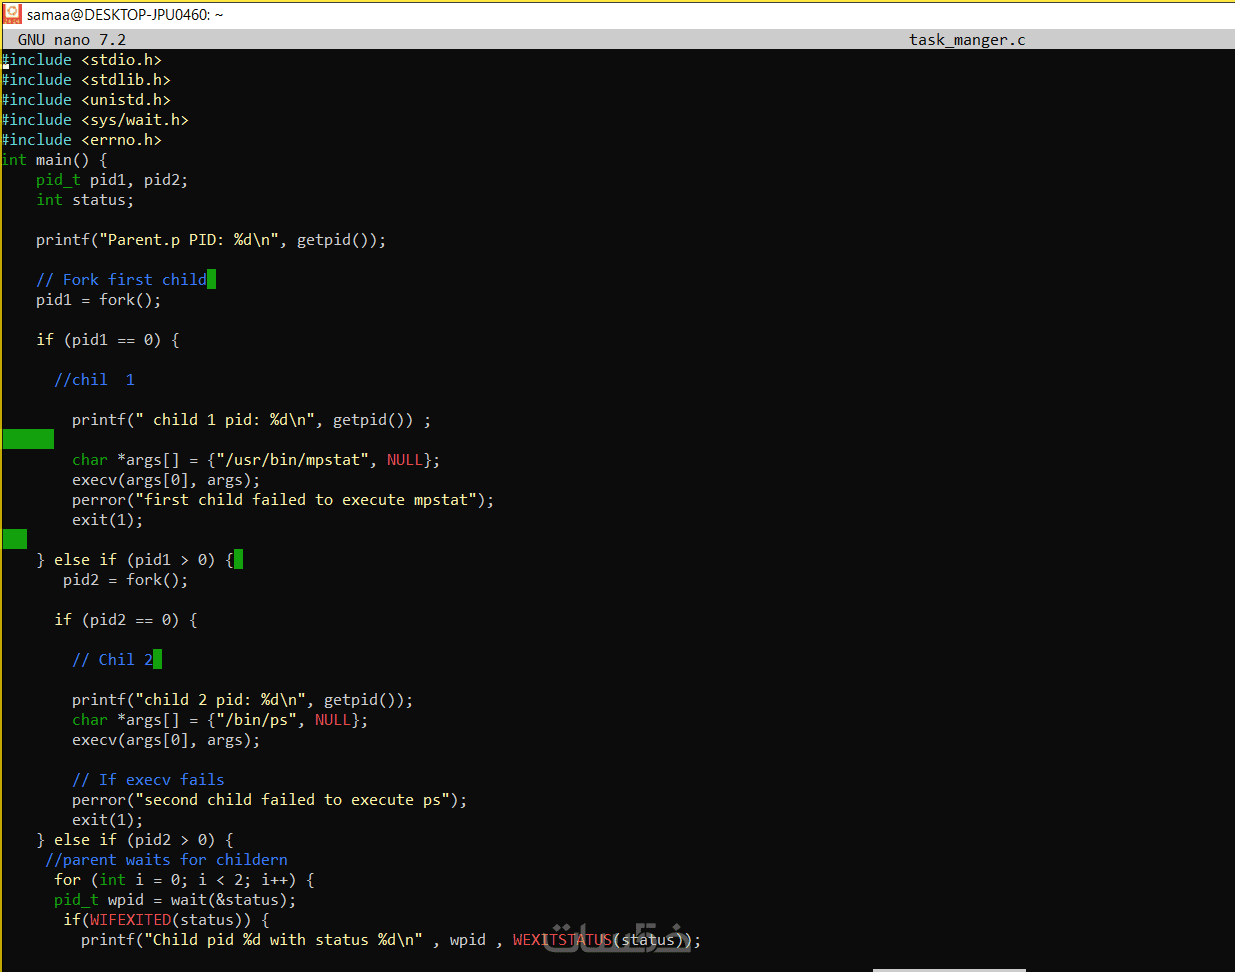The width and height of the screenshot is (1235, 972).
Task: Click the for (int i = 0 loop line
Action: point(184,880)
